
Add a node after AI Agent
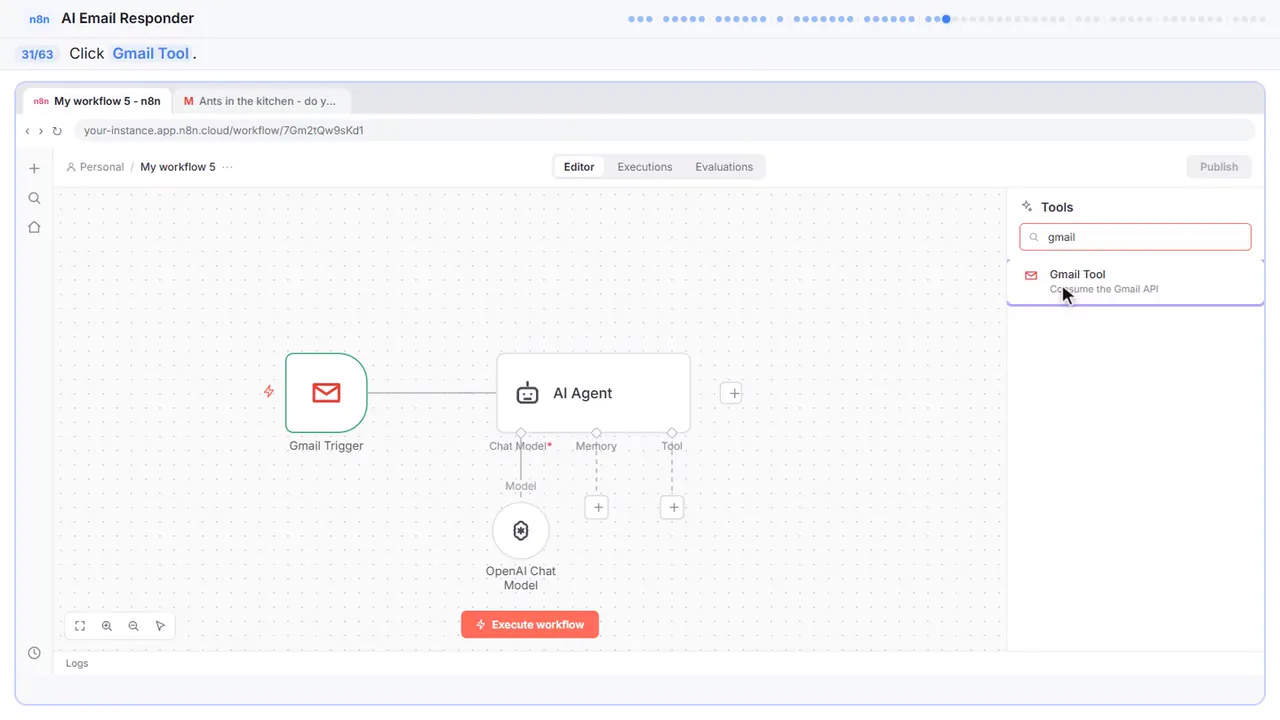pos(733,393)
